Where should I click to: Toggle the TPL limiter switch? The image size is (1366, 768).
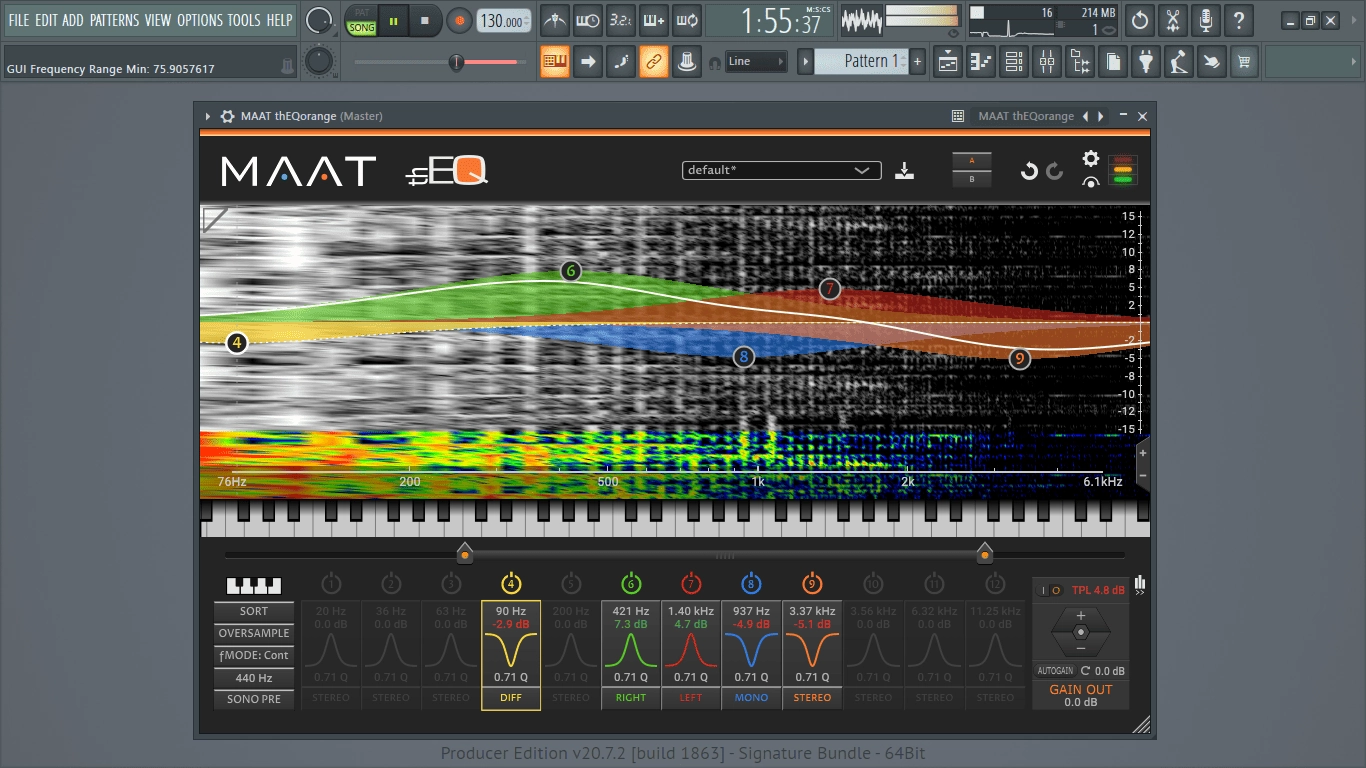1052,590
